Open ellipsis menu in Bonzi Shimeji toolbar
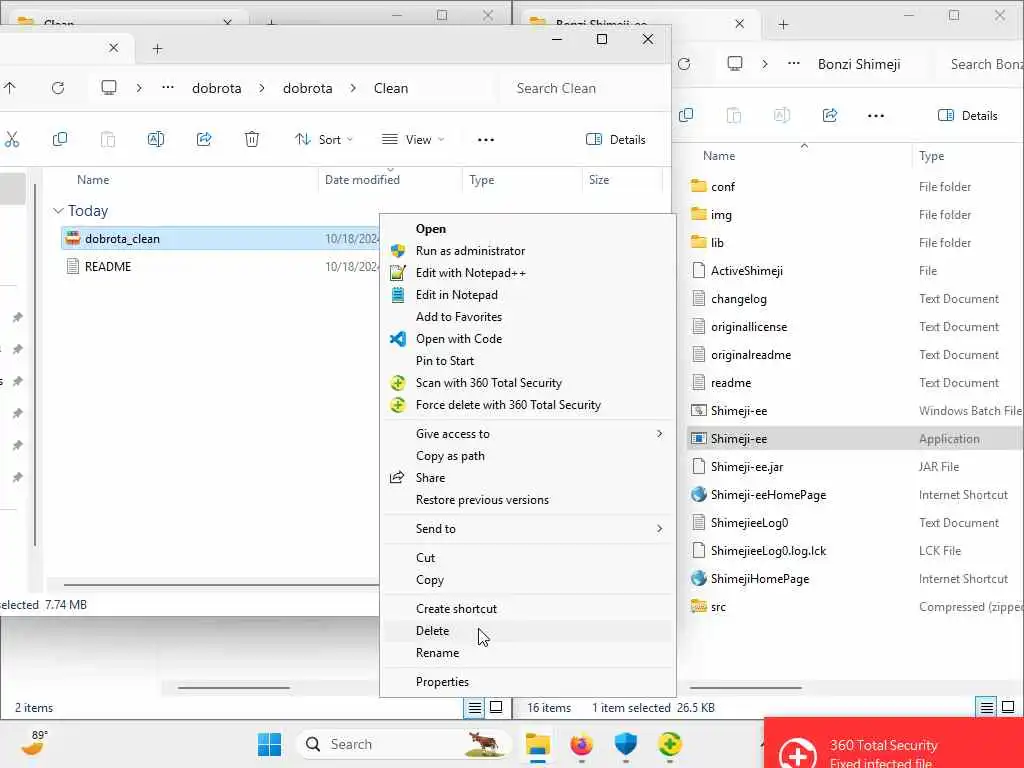The image size is (1024, 768). 876,116
